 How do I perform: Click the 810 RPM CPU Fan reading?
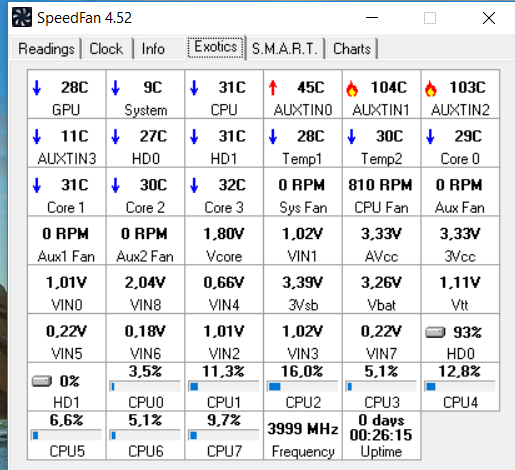(380, 185)
